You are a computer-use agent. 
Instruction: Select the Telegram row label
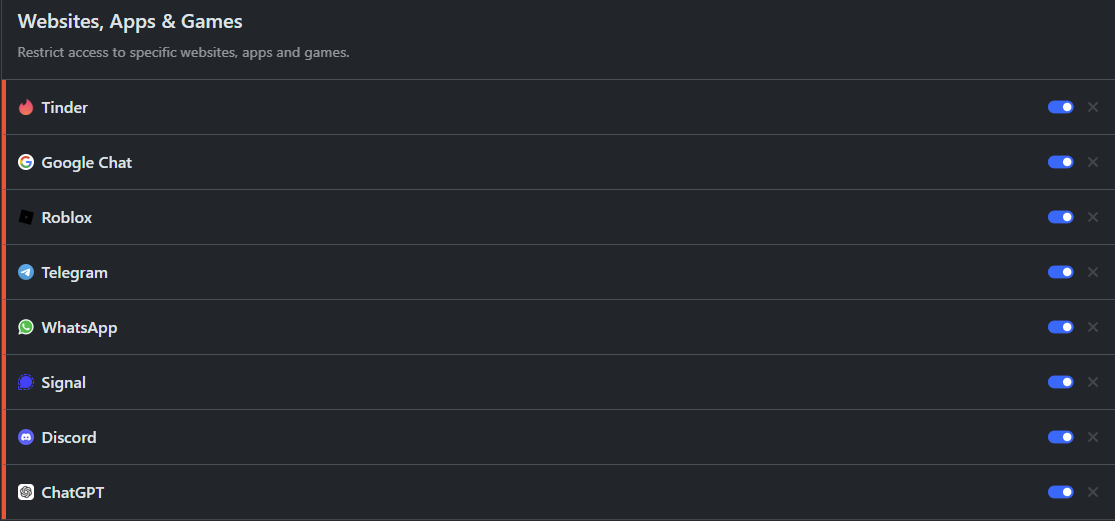click(x=74, y=272)
